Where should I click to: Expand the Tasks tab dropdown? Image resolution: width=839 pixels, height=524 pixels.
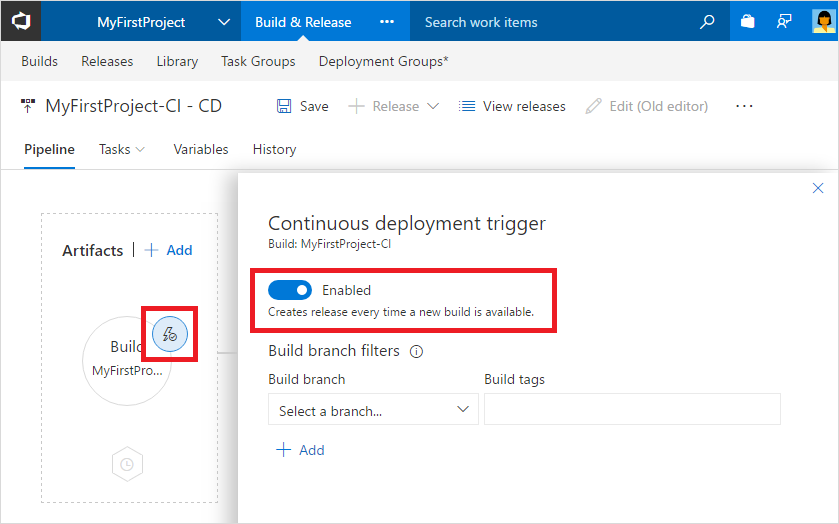click(x=139, y=149)
